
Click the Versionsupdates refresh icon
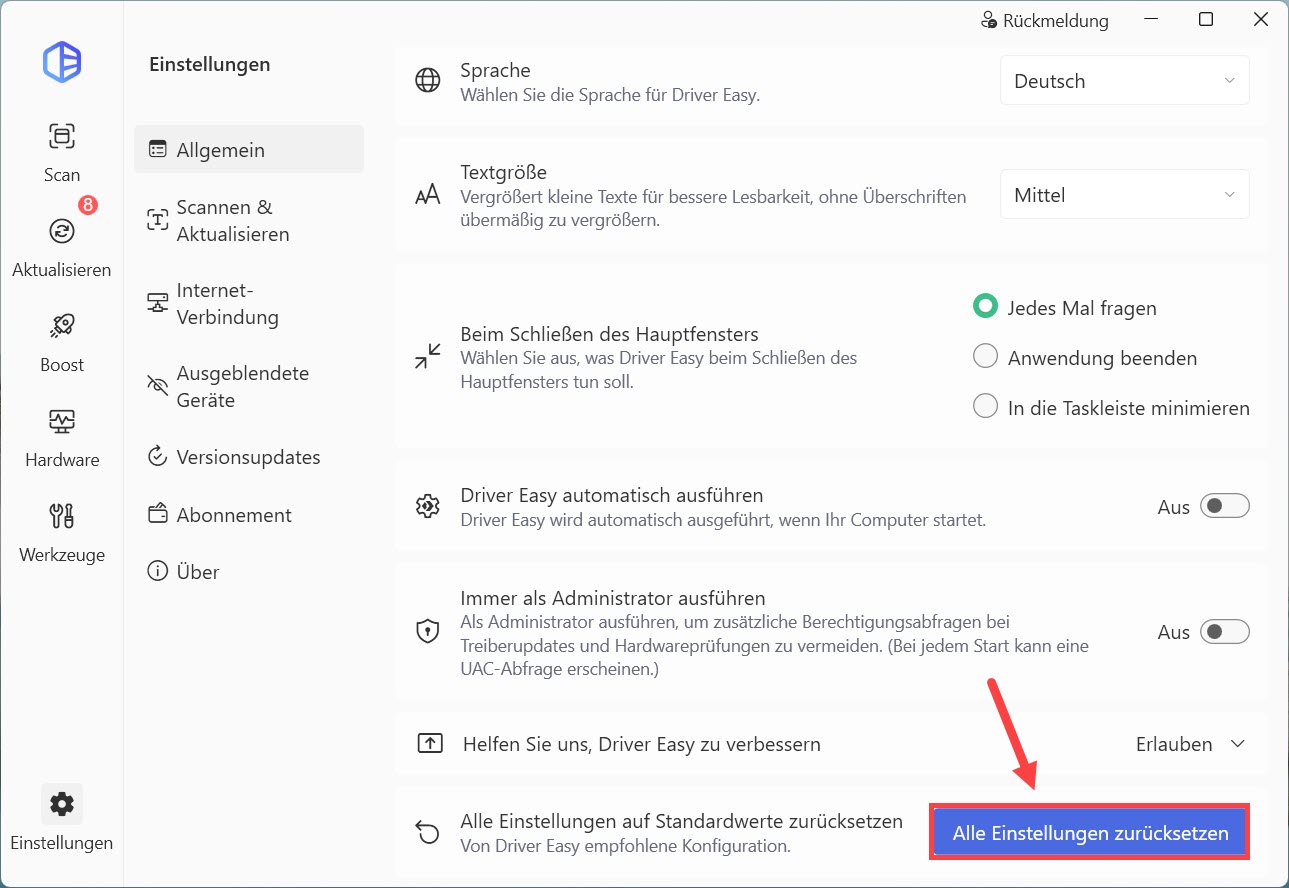point(158,457)
